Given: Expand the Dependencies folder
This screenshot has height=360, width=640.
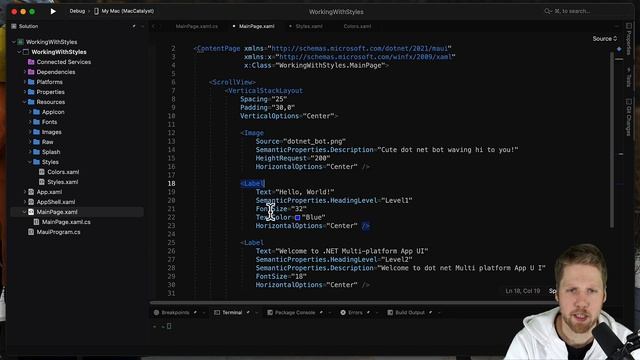Looking at the screenshot, I should [x=24, y=72].
